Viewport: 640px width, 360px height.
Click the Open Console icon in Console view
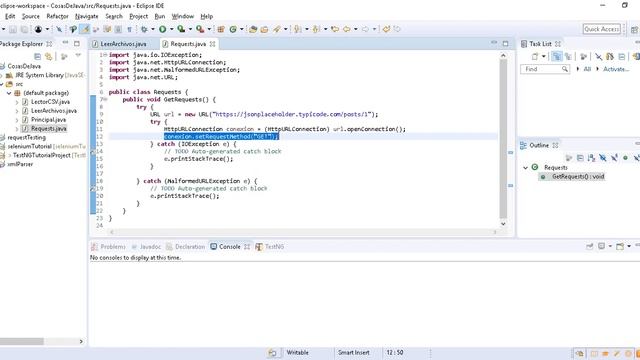620,246
